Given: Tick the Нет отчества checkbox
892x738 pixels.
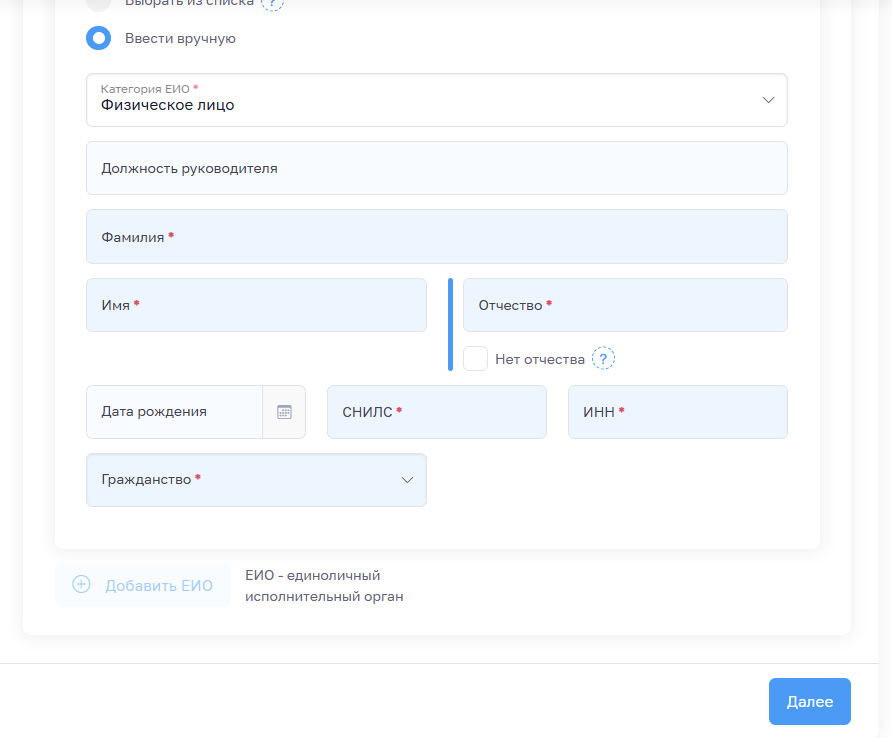Looking at the screenshot, I should coord(476,359).
